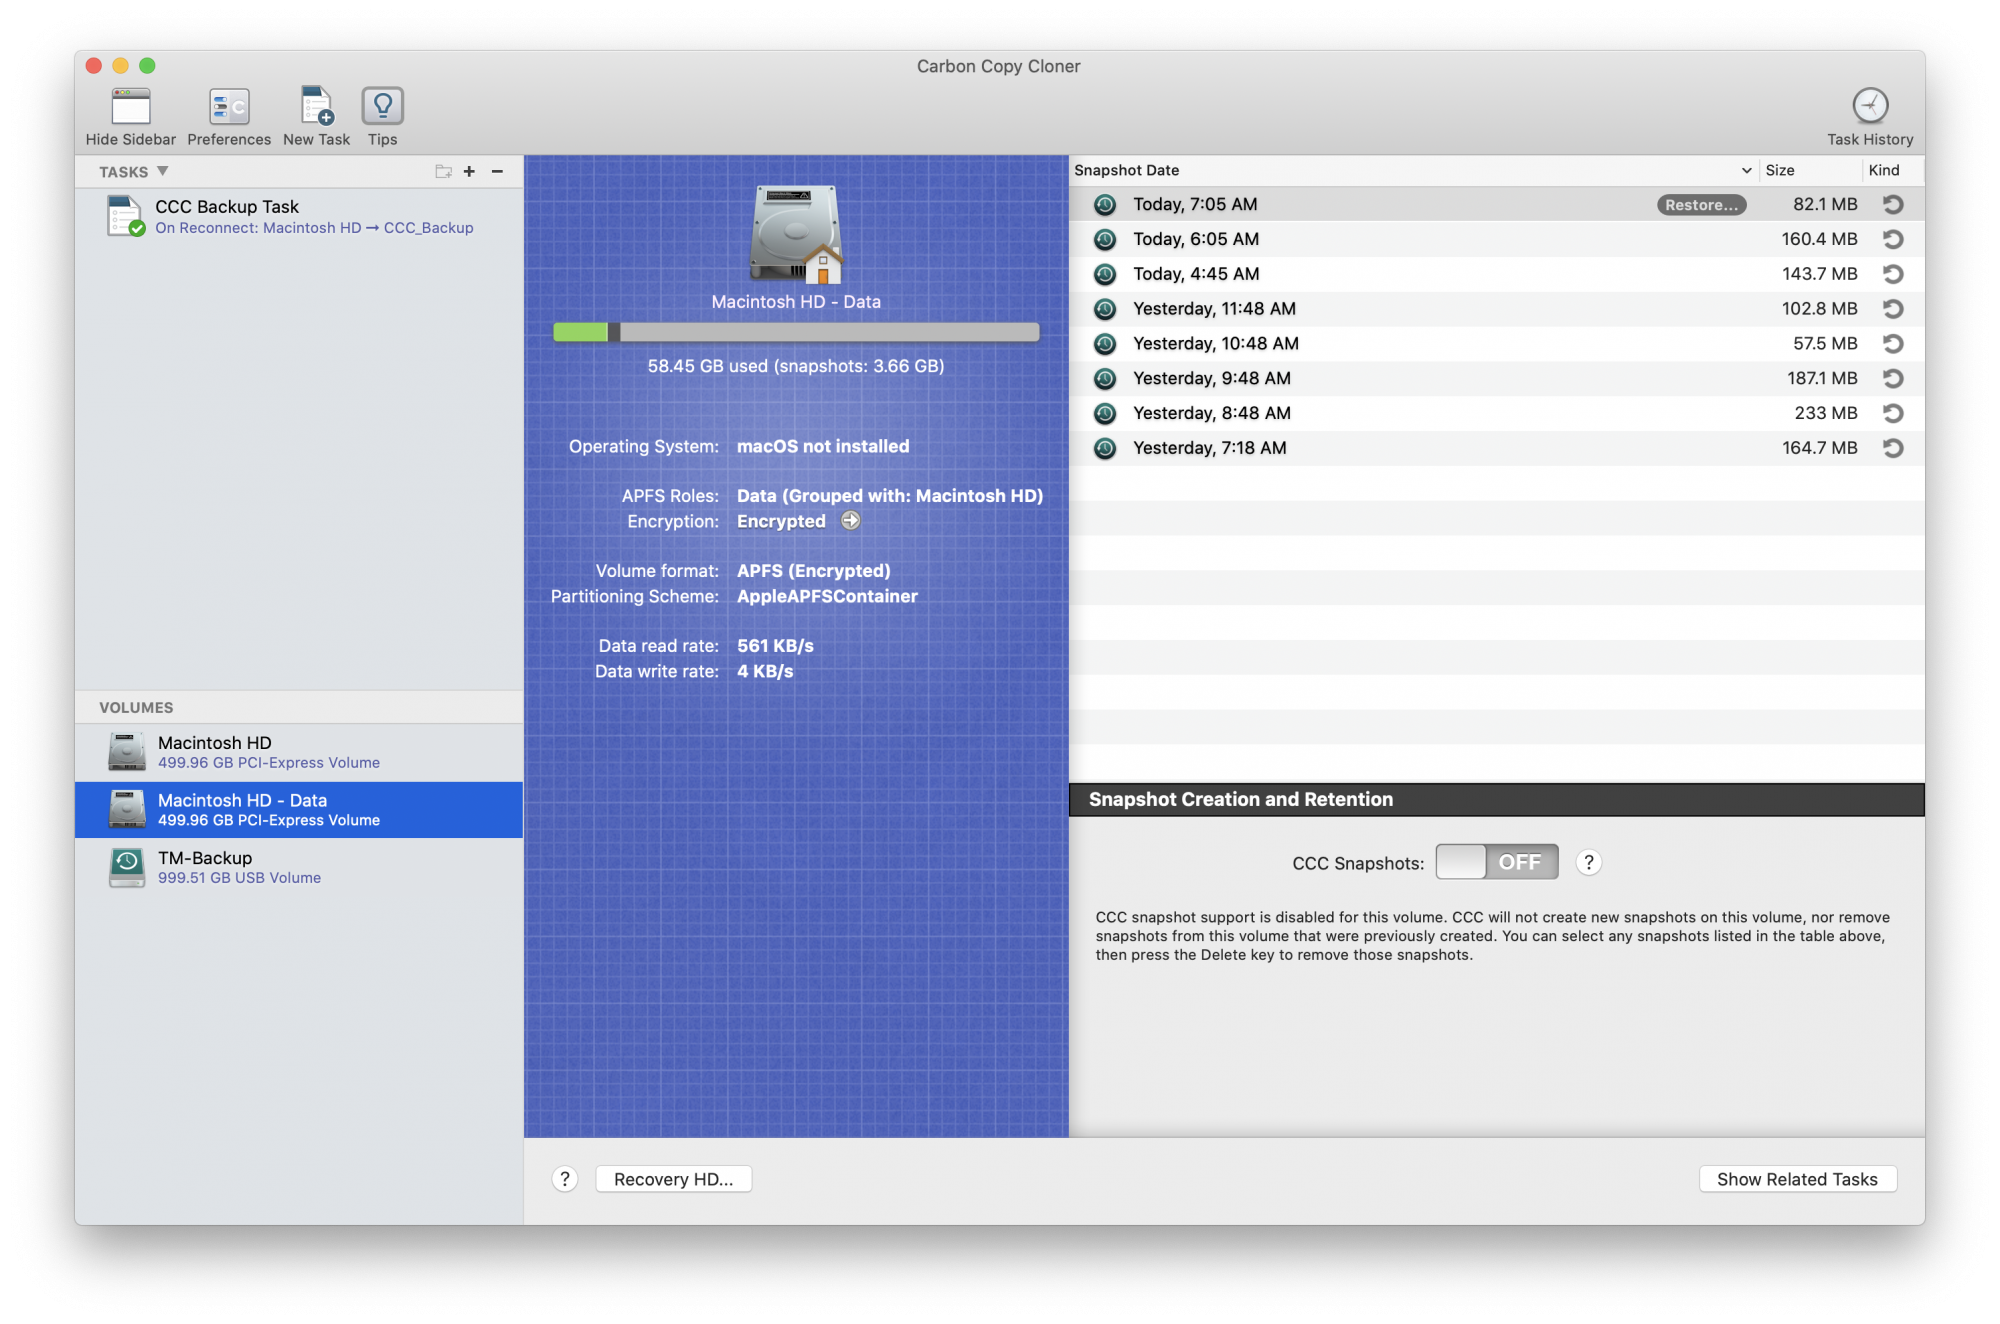The width and height of the screenshot is (2000, 1324).
Task: Sort snapshots by the Kind column
Action: [x=1891, y=171]
